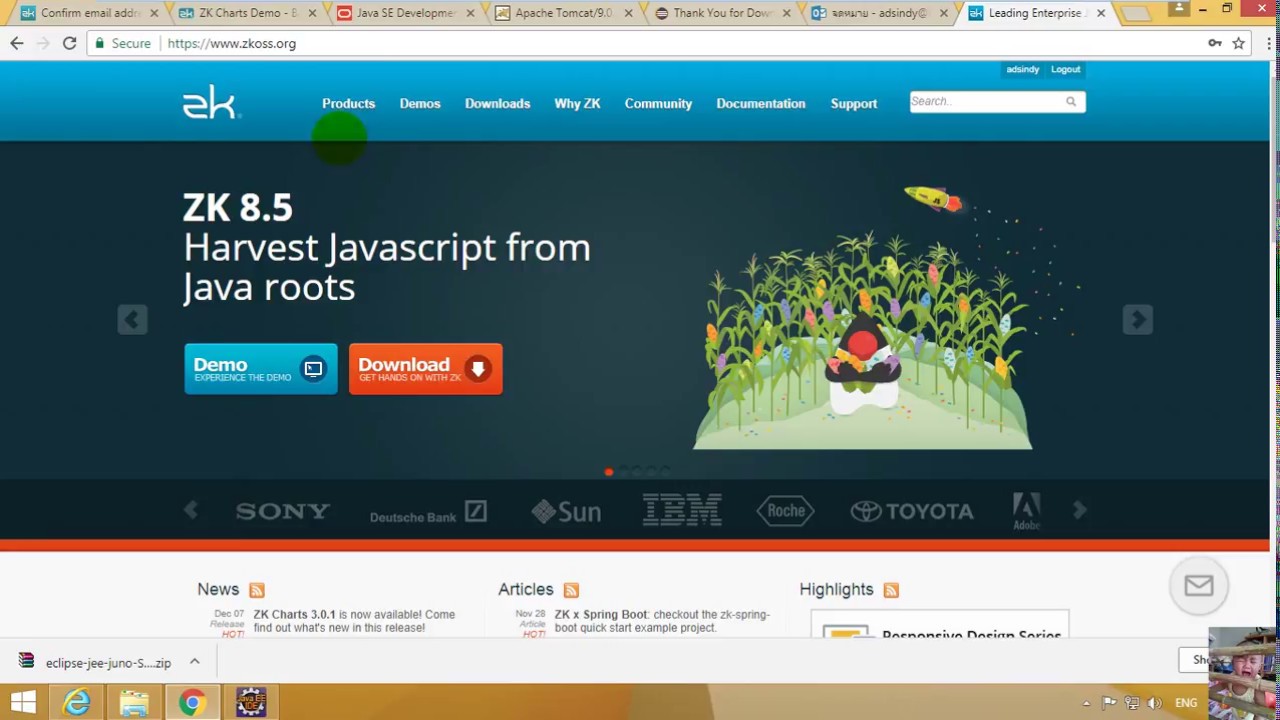Click the ENG language indicator
The height and width of the screenshot is (720, 1280).
[x=1186, y=703]
